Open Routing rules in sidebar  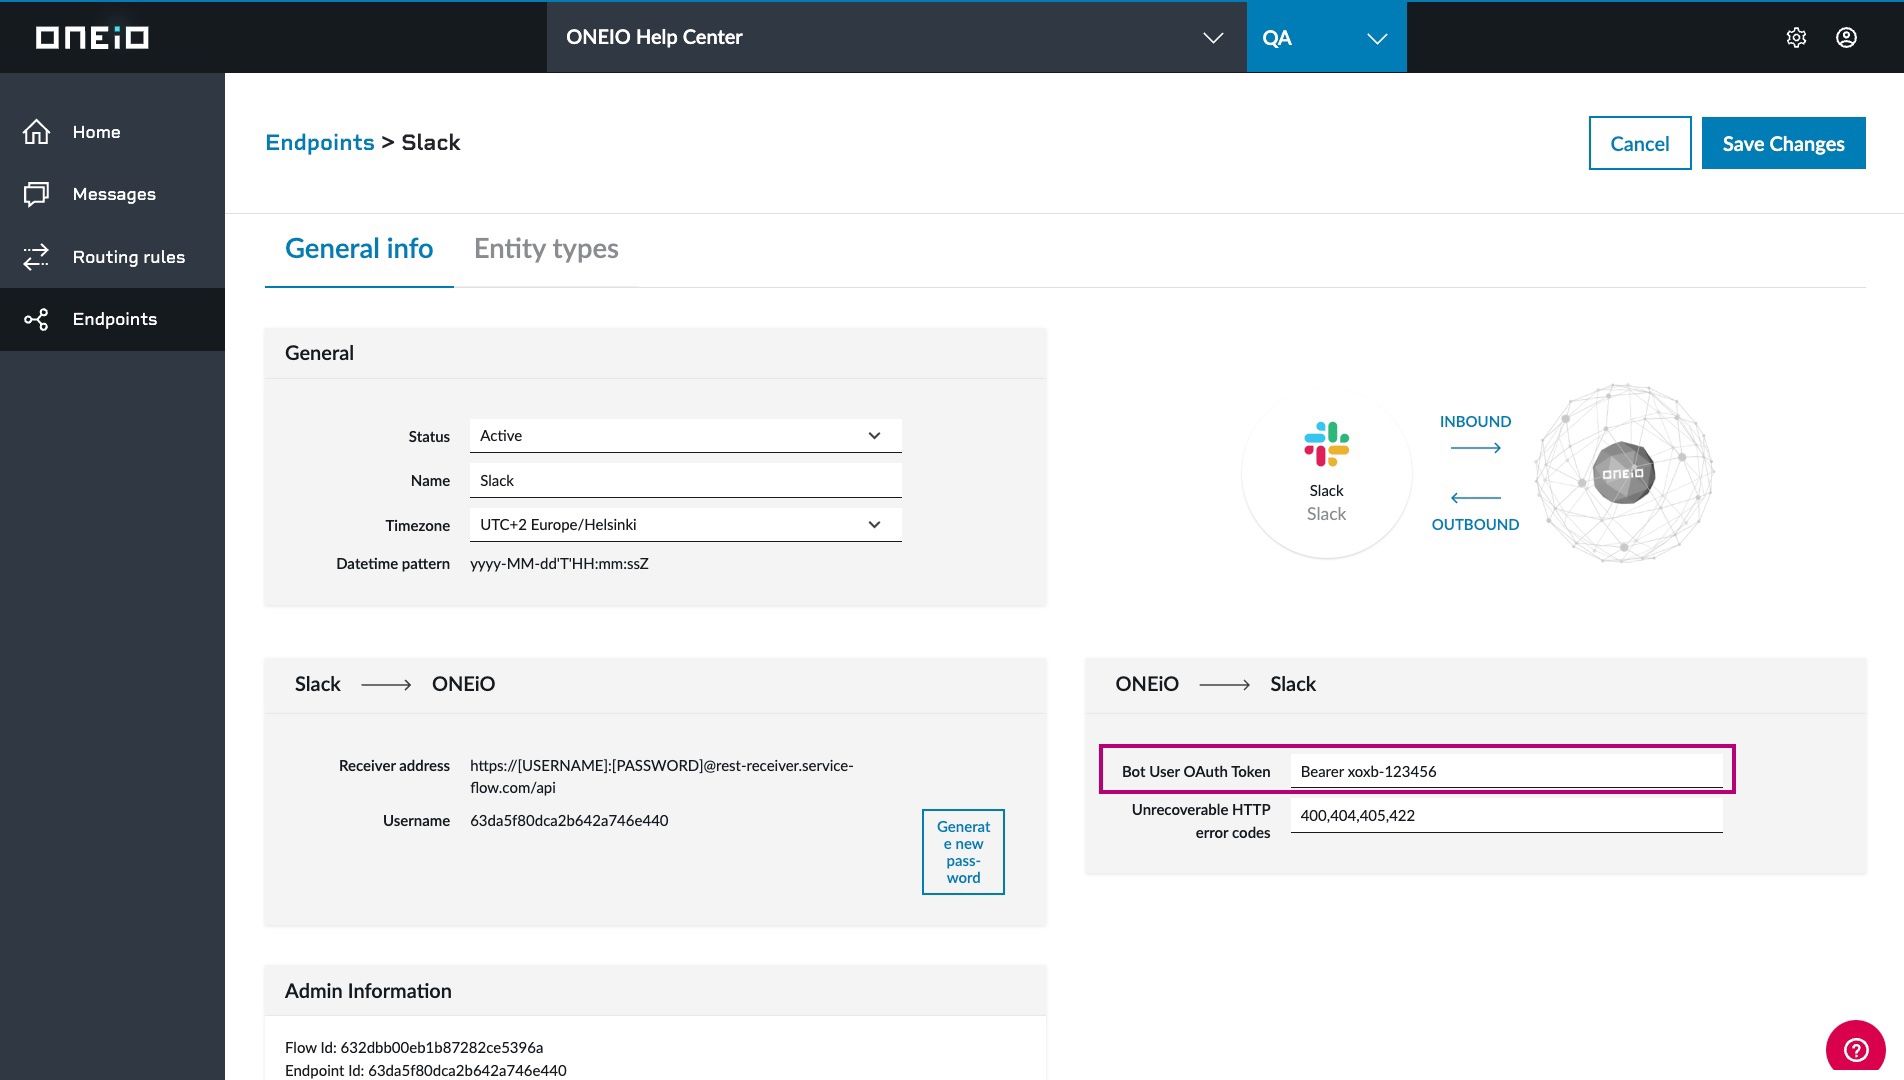(x=112, y=257)
